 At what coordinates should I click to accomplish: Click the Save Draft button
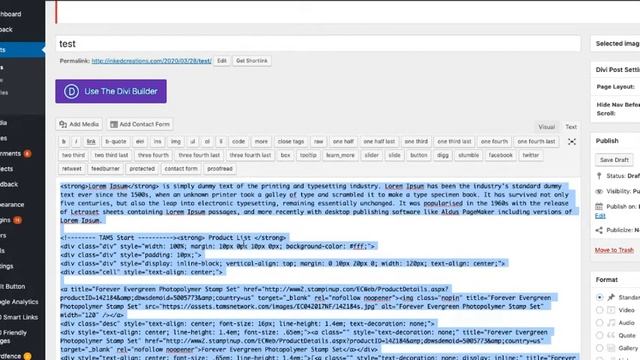click(x=614, y=160)
